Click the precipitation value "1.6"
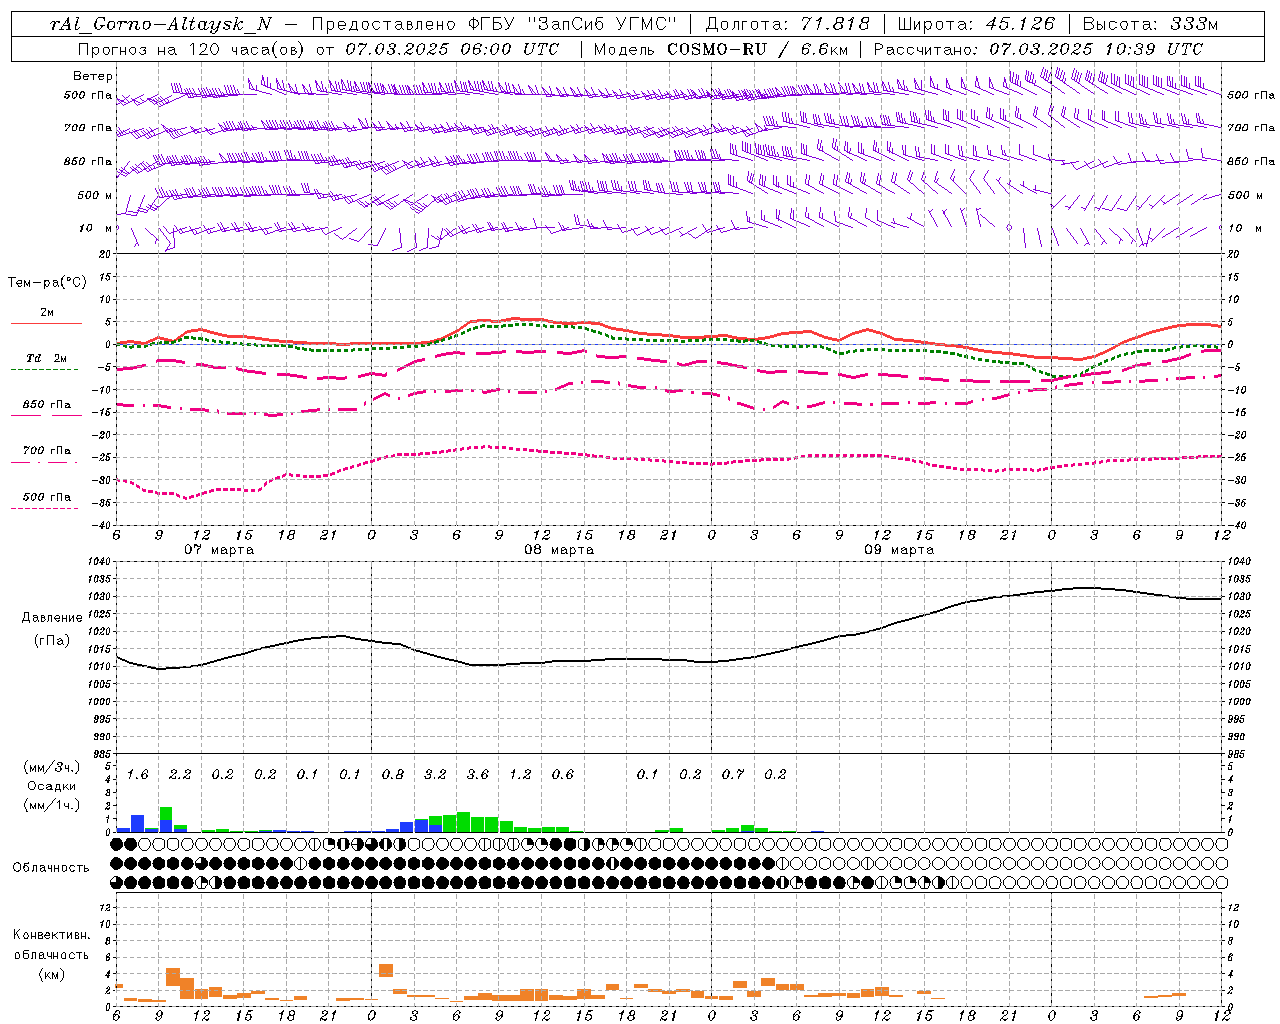 tap(137, 774)
